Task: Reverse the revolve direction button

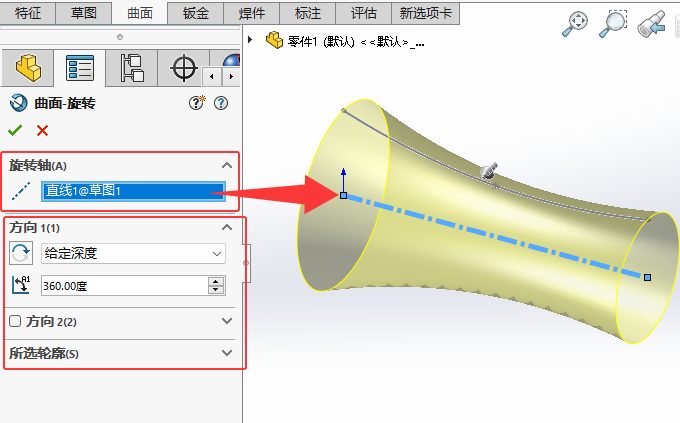Action: 21,253
